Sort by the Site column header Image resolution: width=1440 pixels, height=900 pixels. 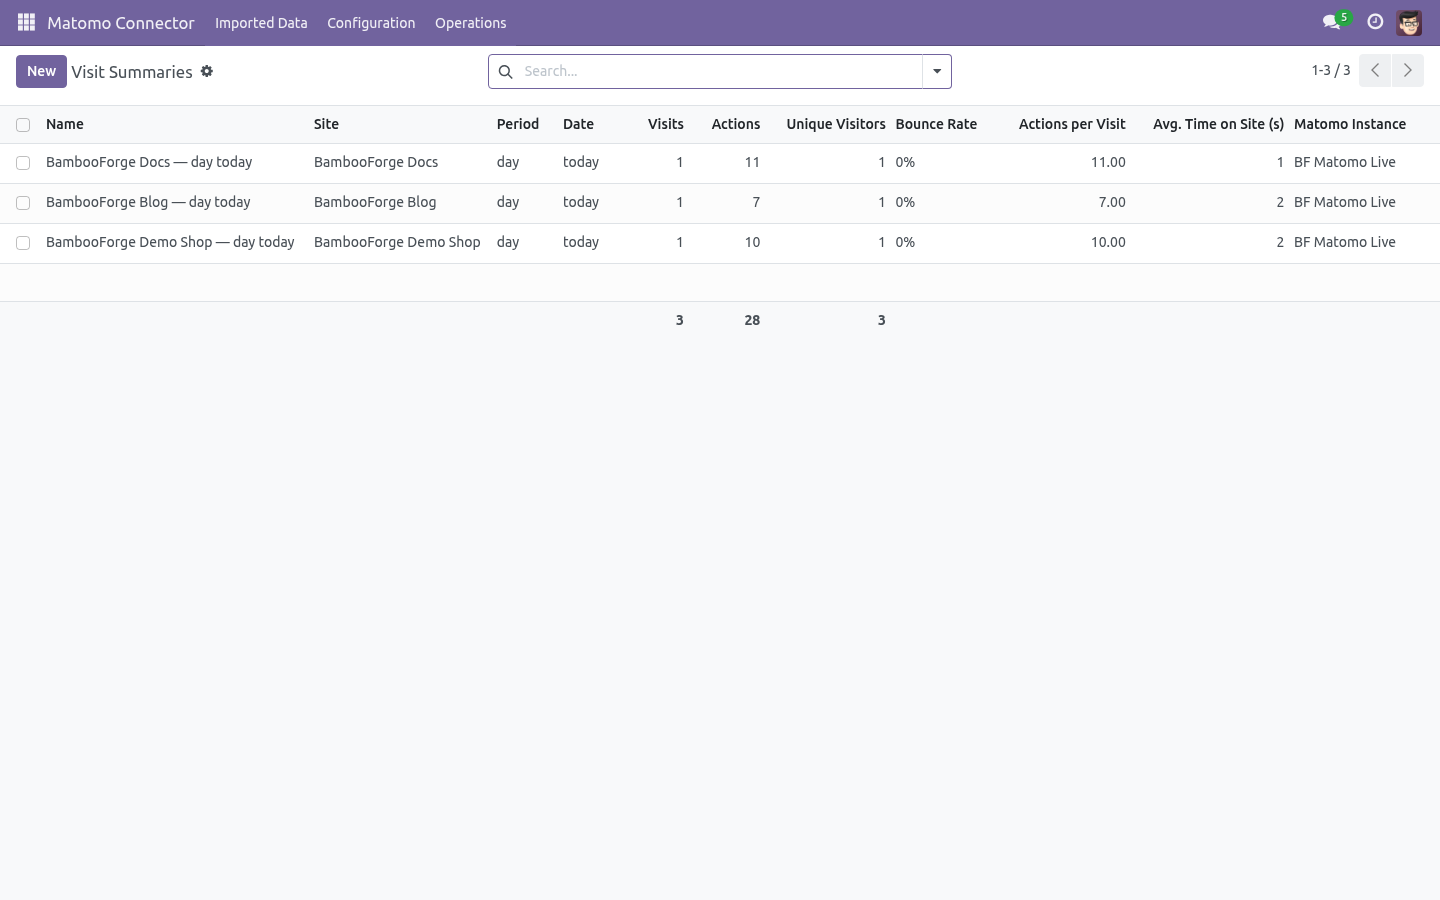[x=326, y=124]
